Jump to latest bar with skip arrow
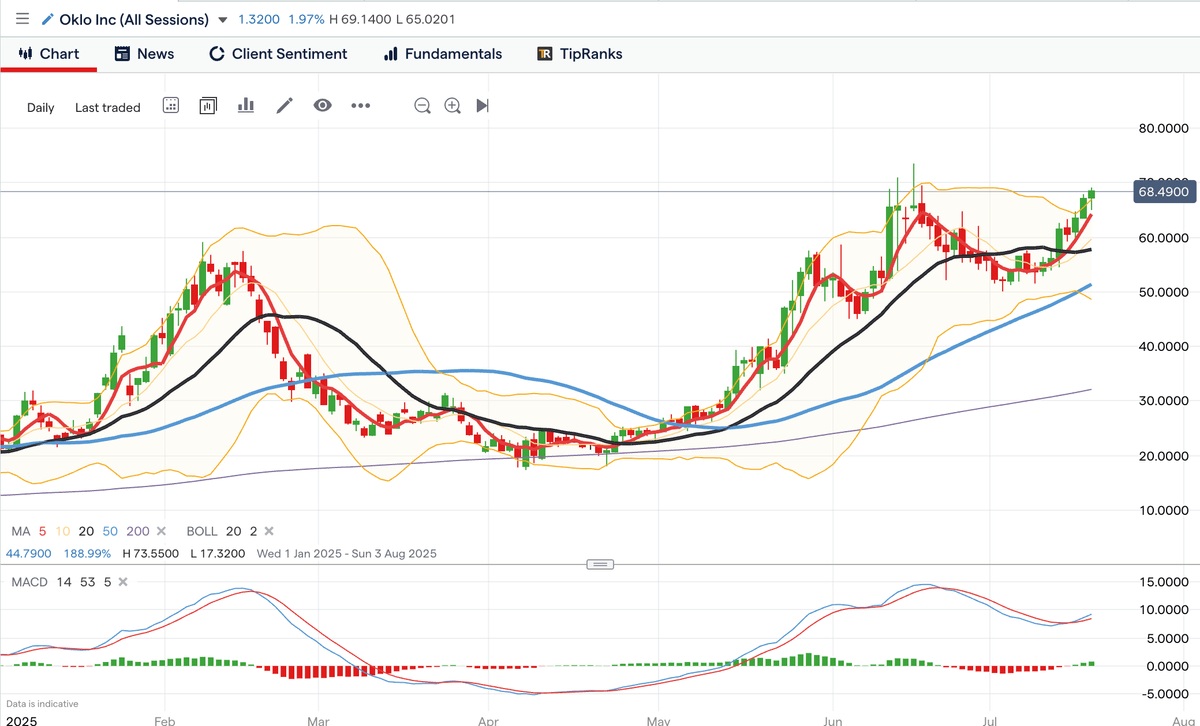 click(x=482, y=105)
